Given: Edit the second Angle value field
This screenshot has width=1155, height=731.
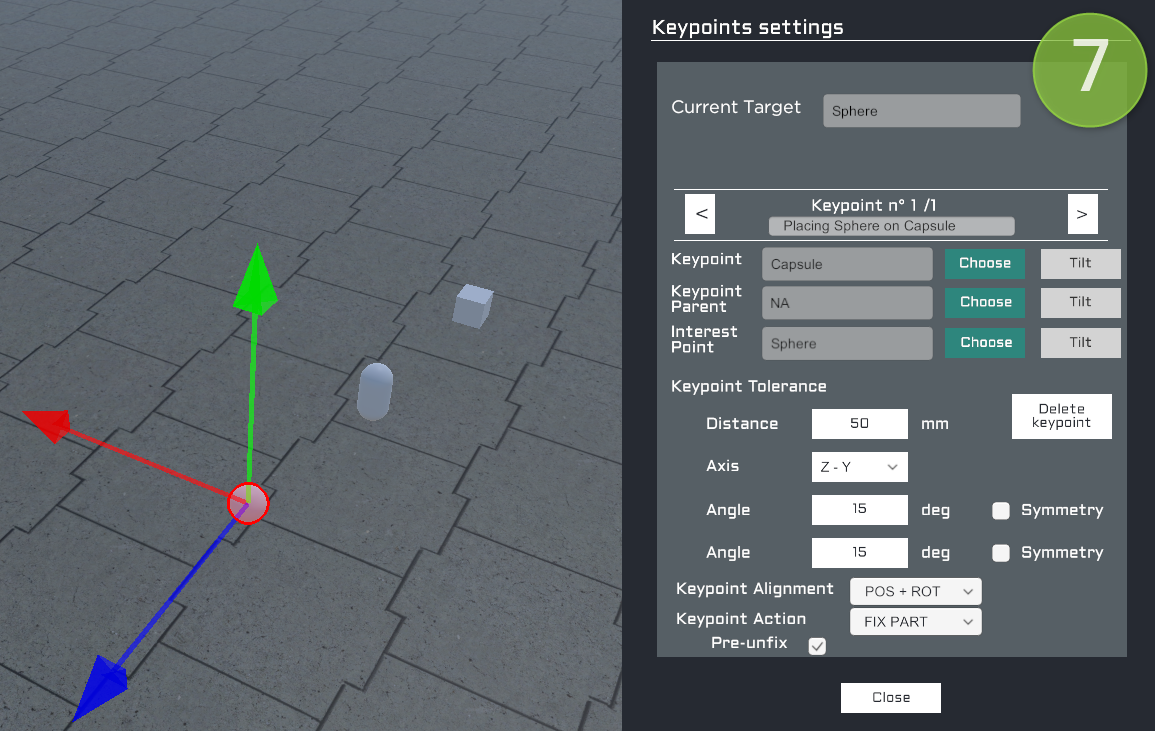Looking at the screenshot, I should click(860, 553).
